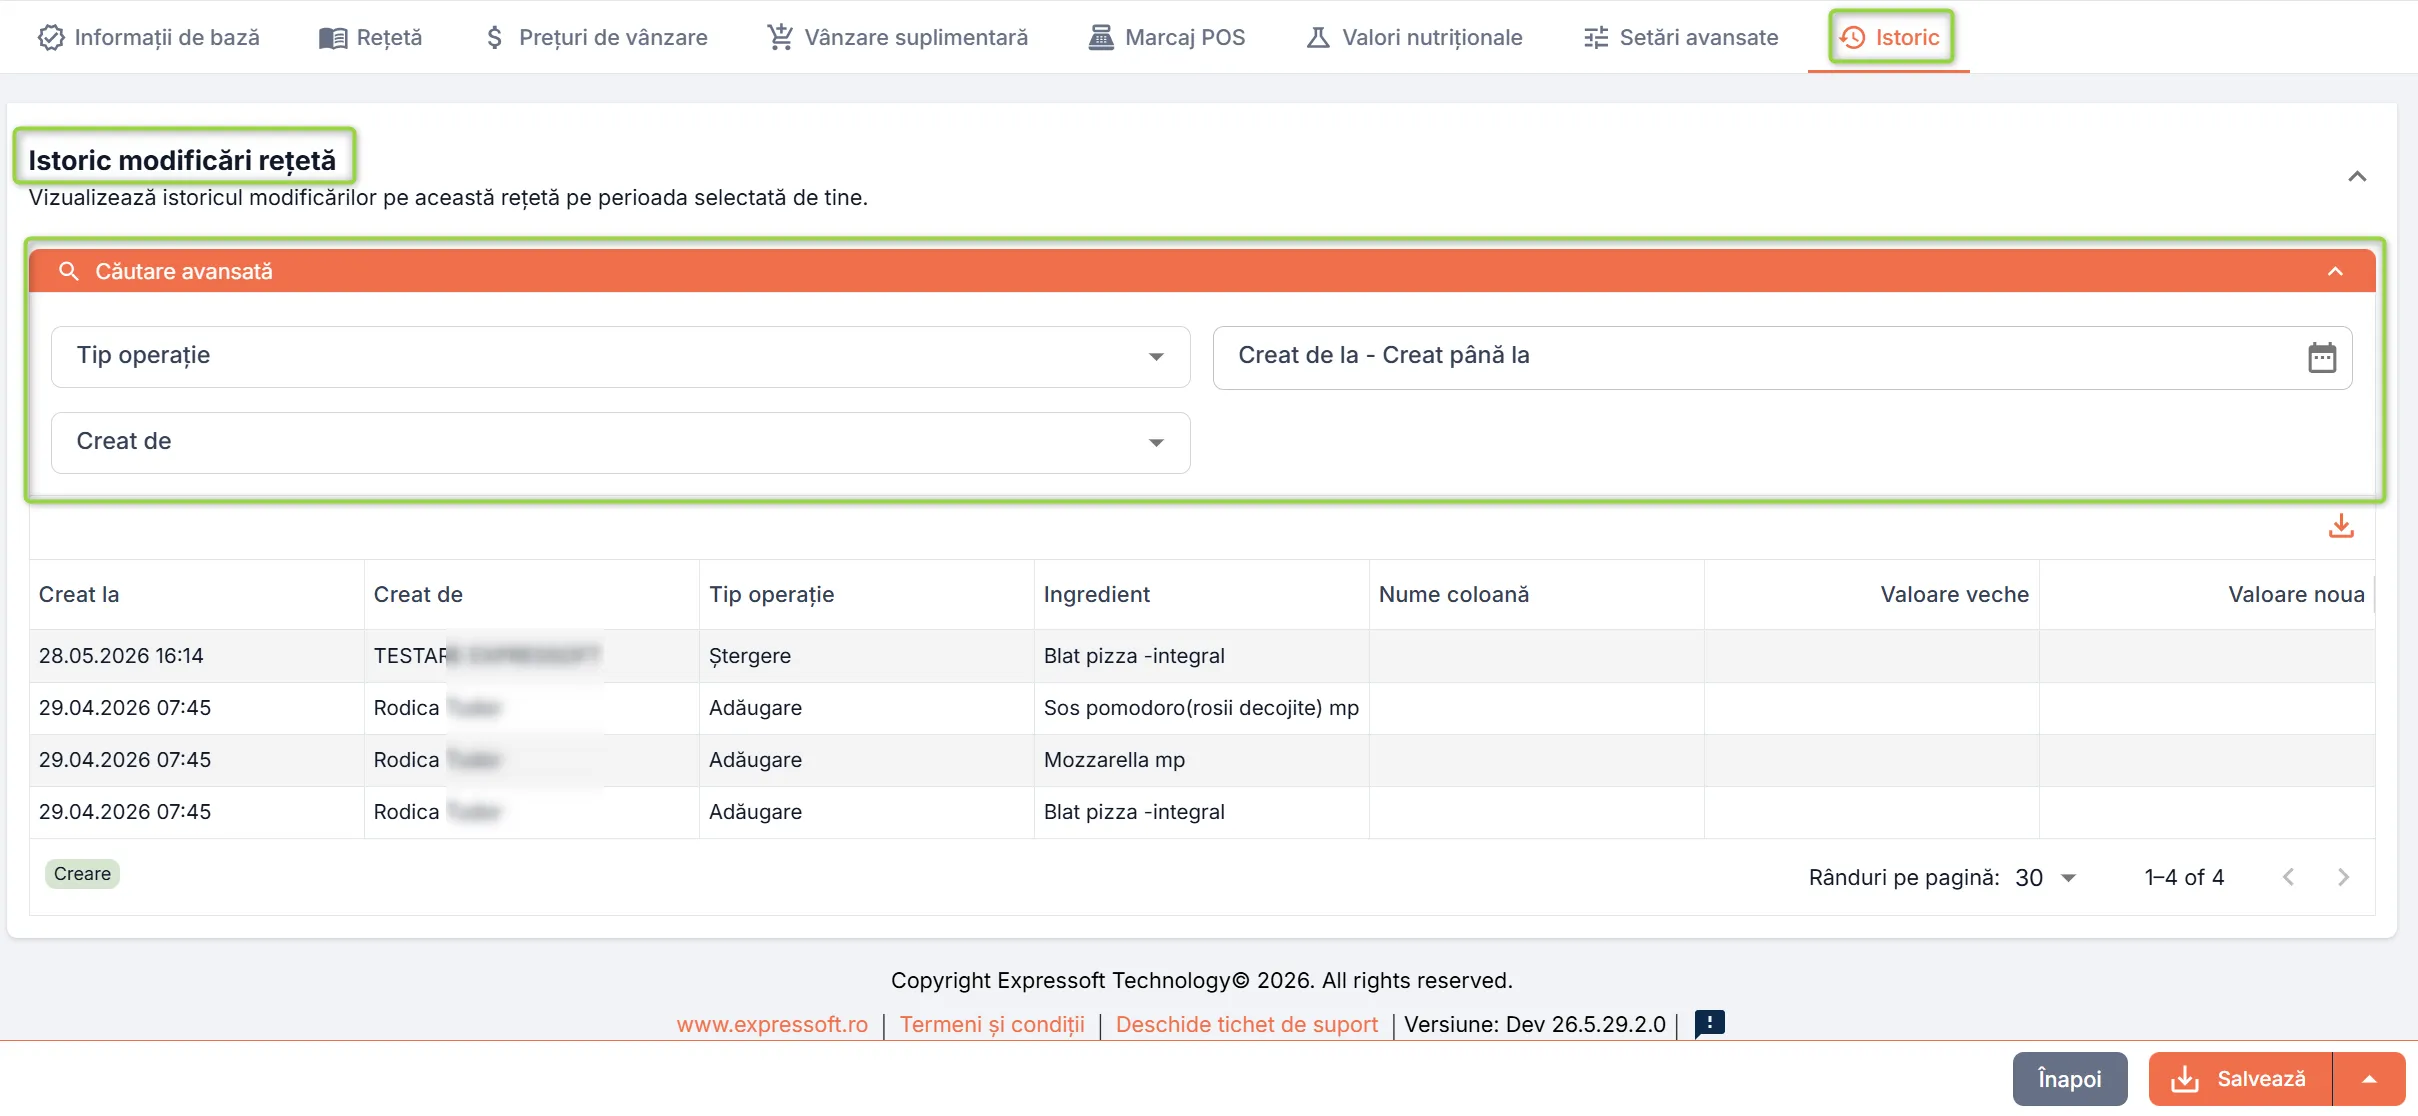Go to Vânzare suplimentară tab
Screen dimensions: 2418x1116
pos(897,37)
